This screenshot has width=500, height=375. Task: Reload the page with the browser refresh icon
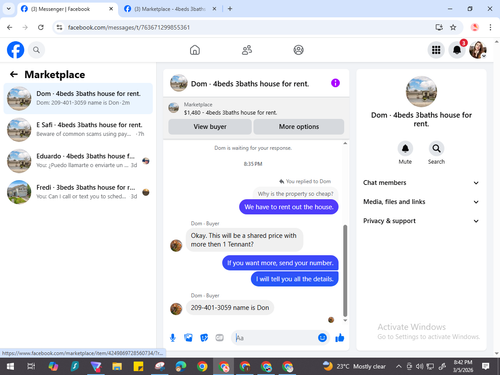coord(41,27)
